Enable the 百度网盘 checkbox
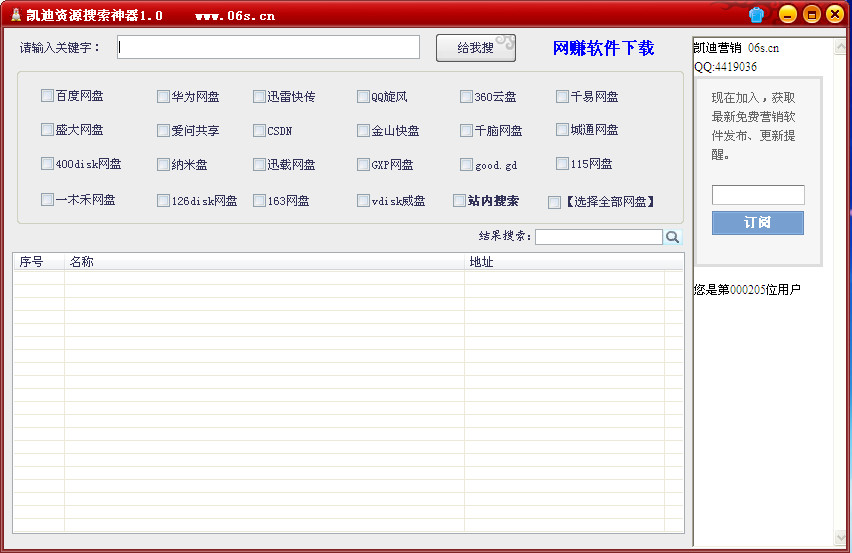Image resolution: width=852 pixels, height=553 pixels. tap(47, 96)
